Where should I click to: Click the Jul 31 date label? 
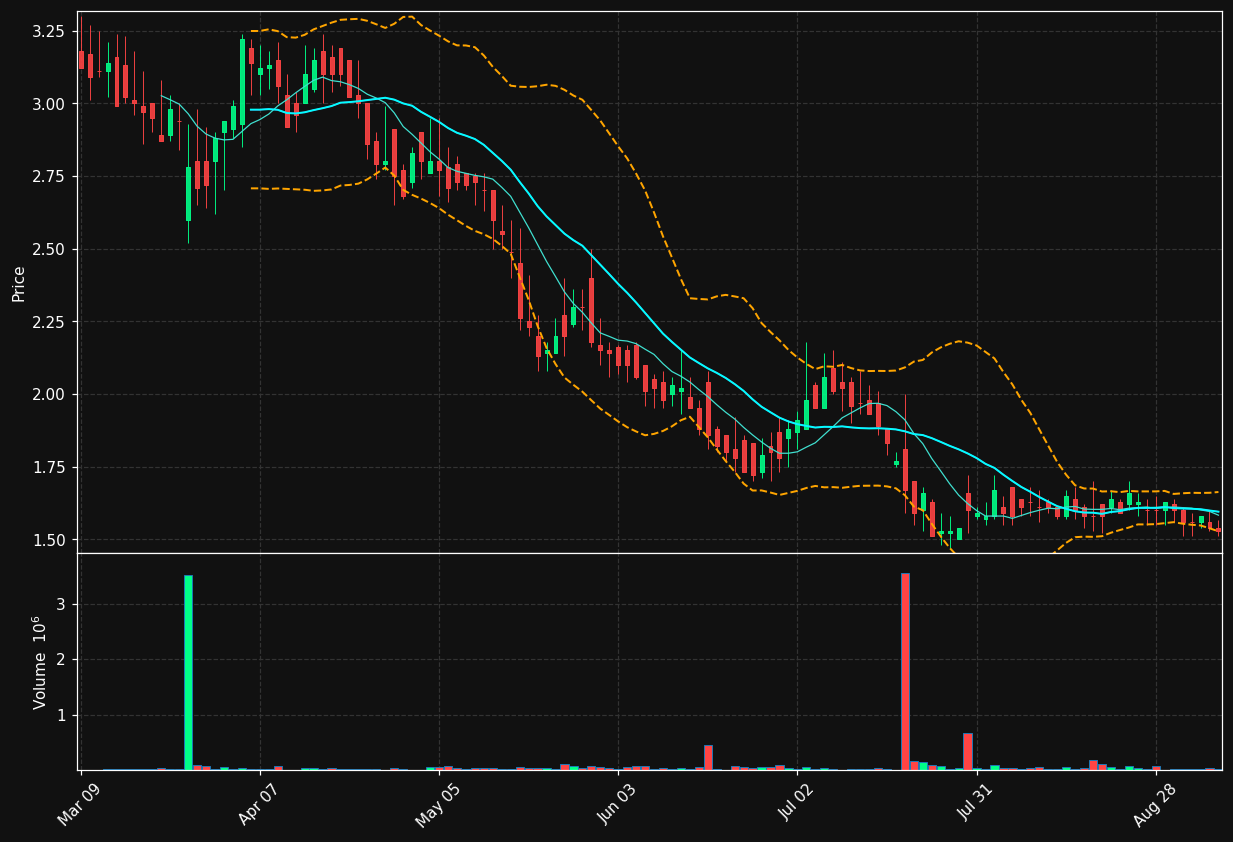(x=974, y=803)
